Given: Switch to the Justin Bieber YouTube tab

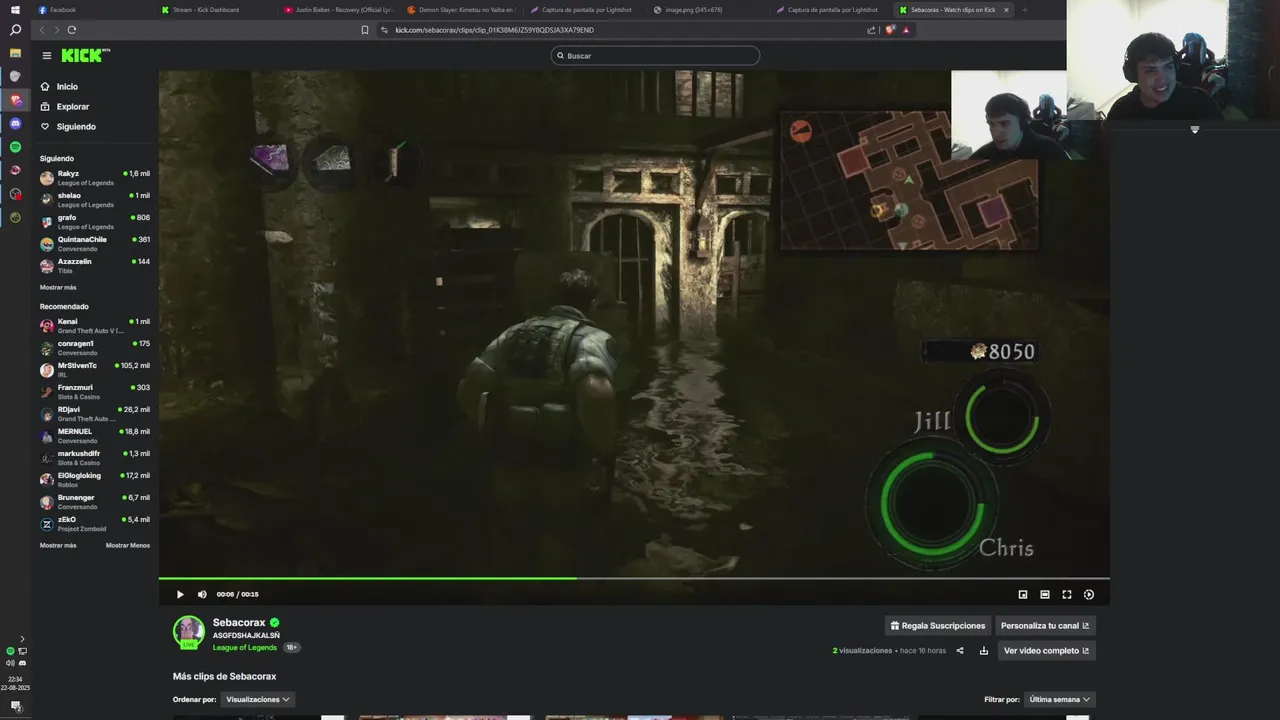Looking at the screenshot, I should [338, 10].
